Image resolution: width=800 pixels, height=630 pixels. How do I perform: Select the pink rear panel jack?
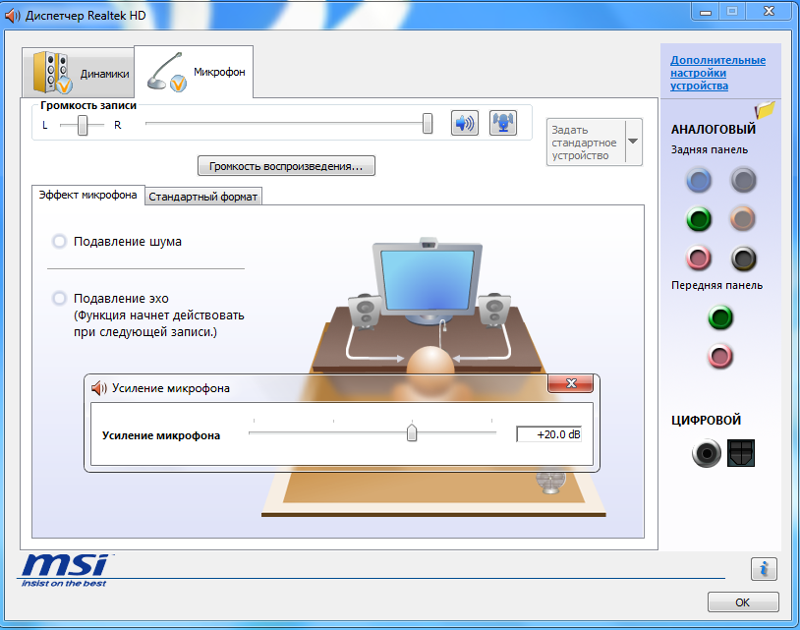698,258
